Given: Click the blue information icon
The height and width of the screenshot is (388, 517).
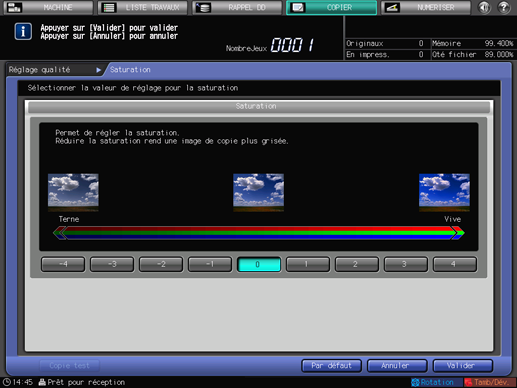Looking at the screenshot, I should point(23,32).
